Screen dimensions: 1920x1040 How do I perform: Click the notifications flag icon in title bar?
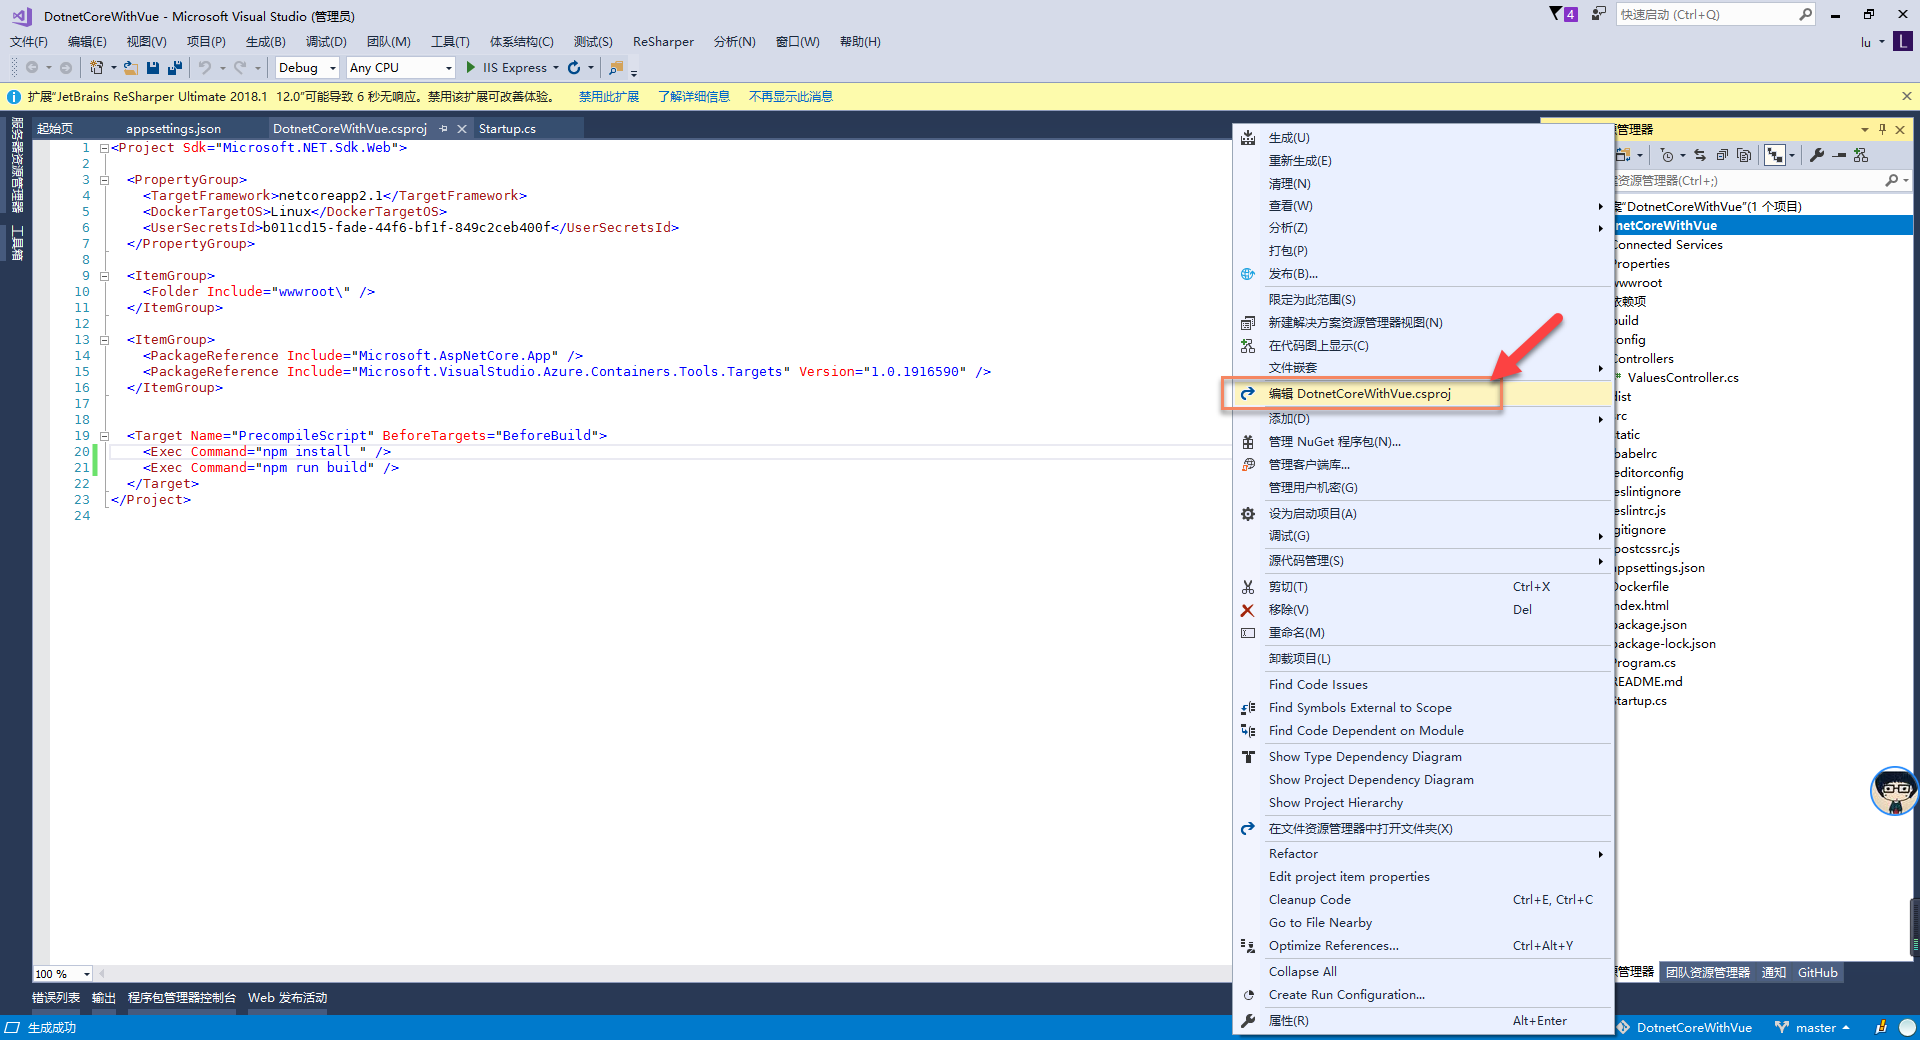point(1556,14)
